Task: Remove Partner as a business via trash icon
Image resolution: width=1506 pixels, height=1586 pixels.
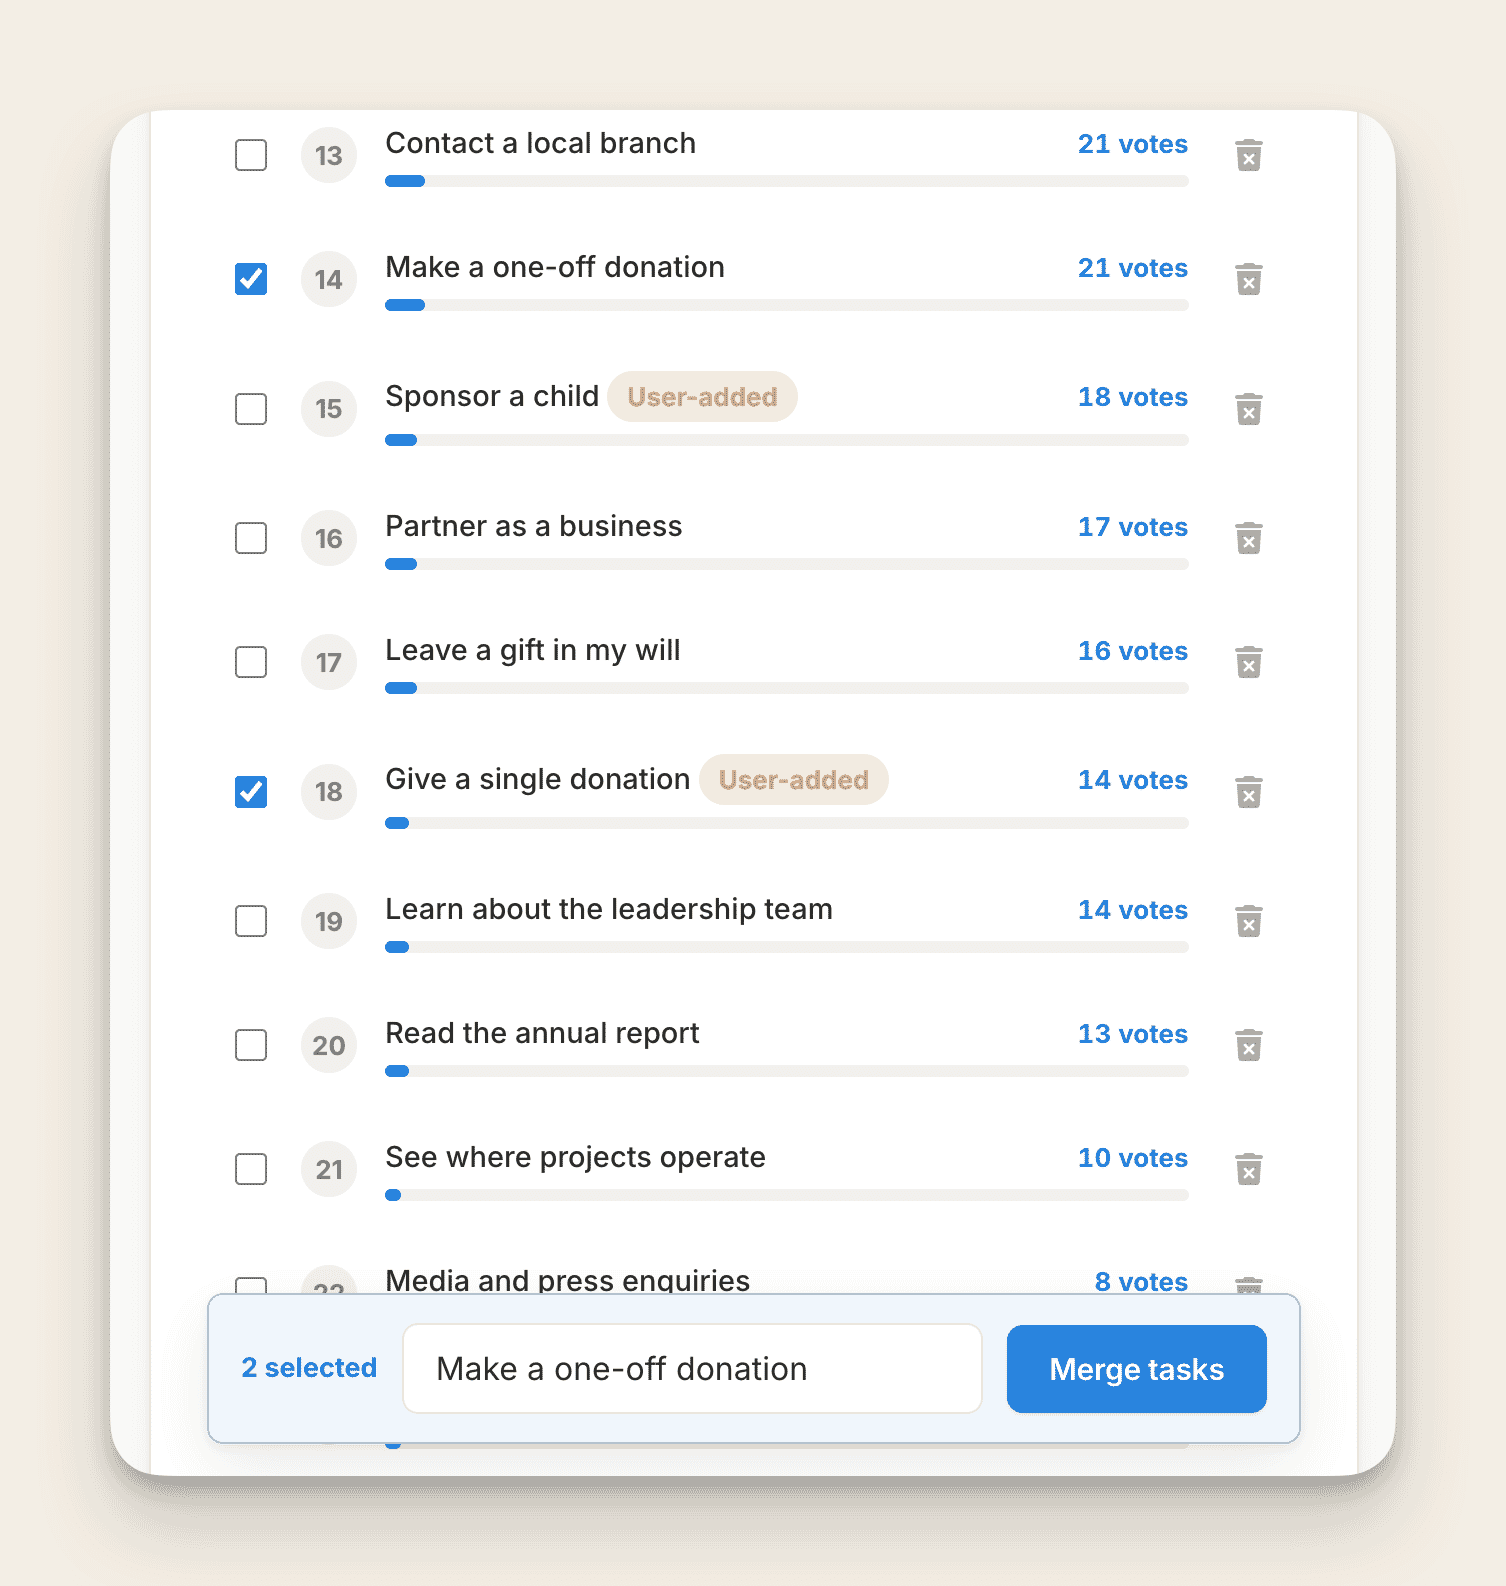Action: click(1248, 538)
